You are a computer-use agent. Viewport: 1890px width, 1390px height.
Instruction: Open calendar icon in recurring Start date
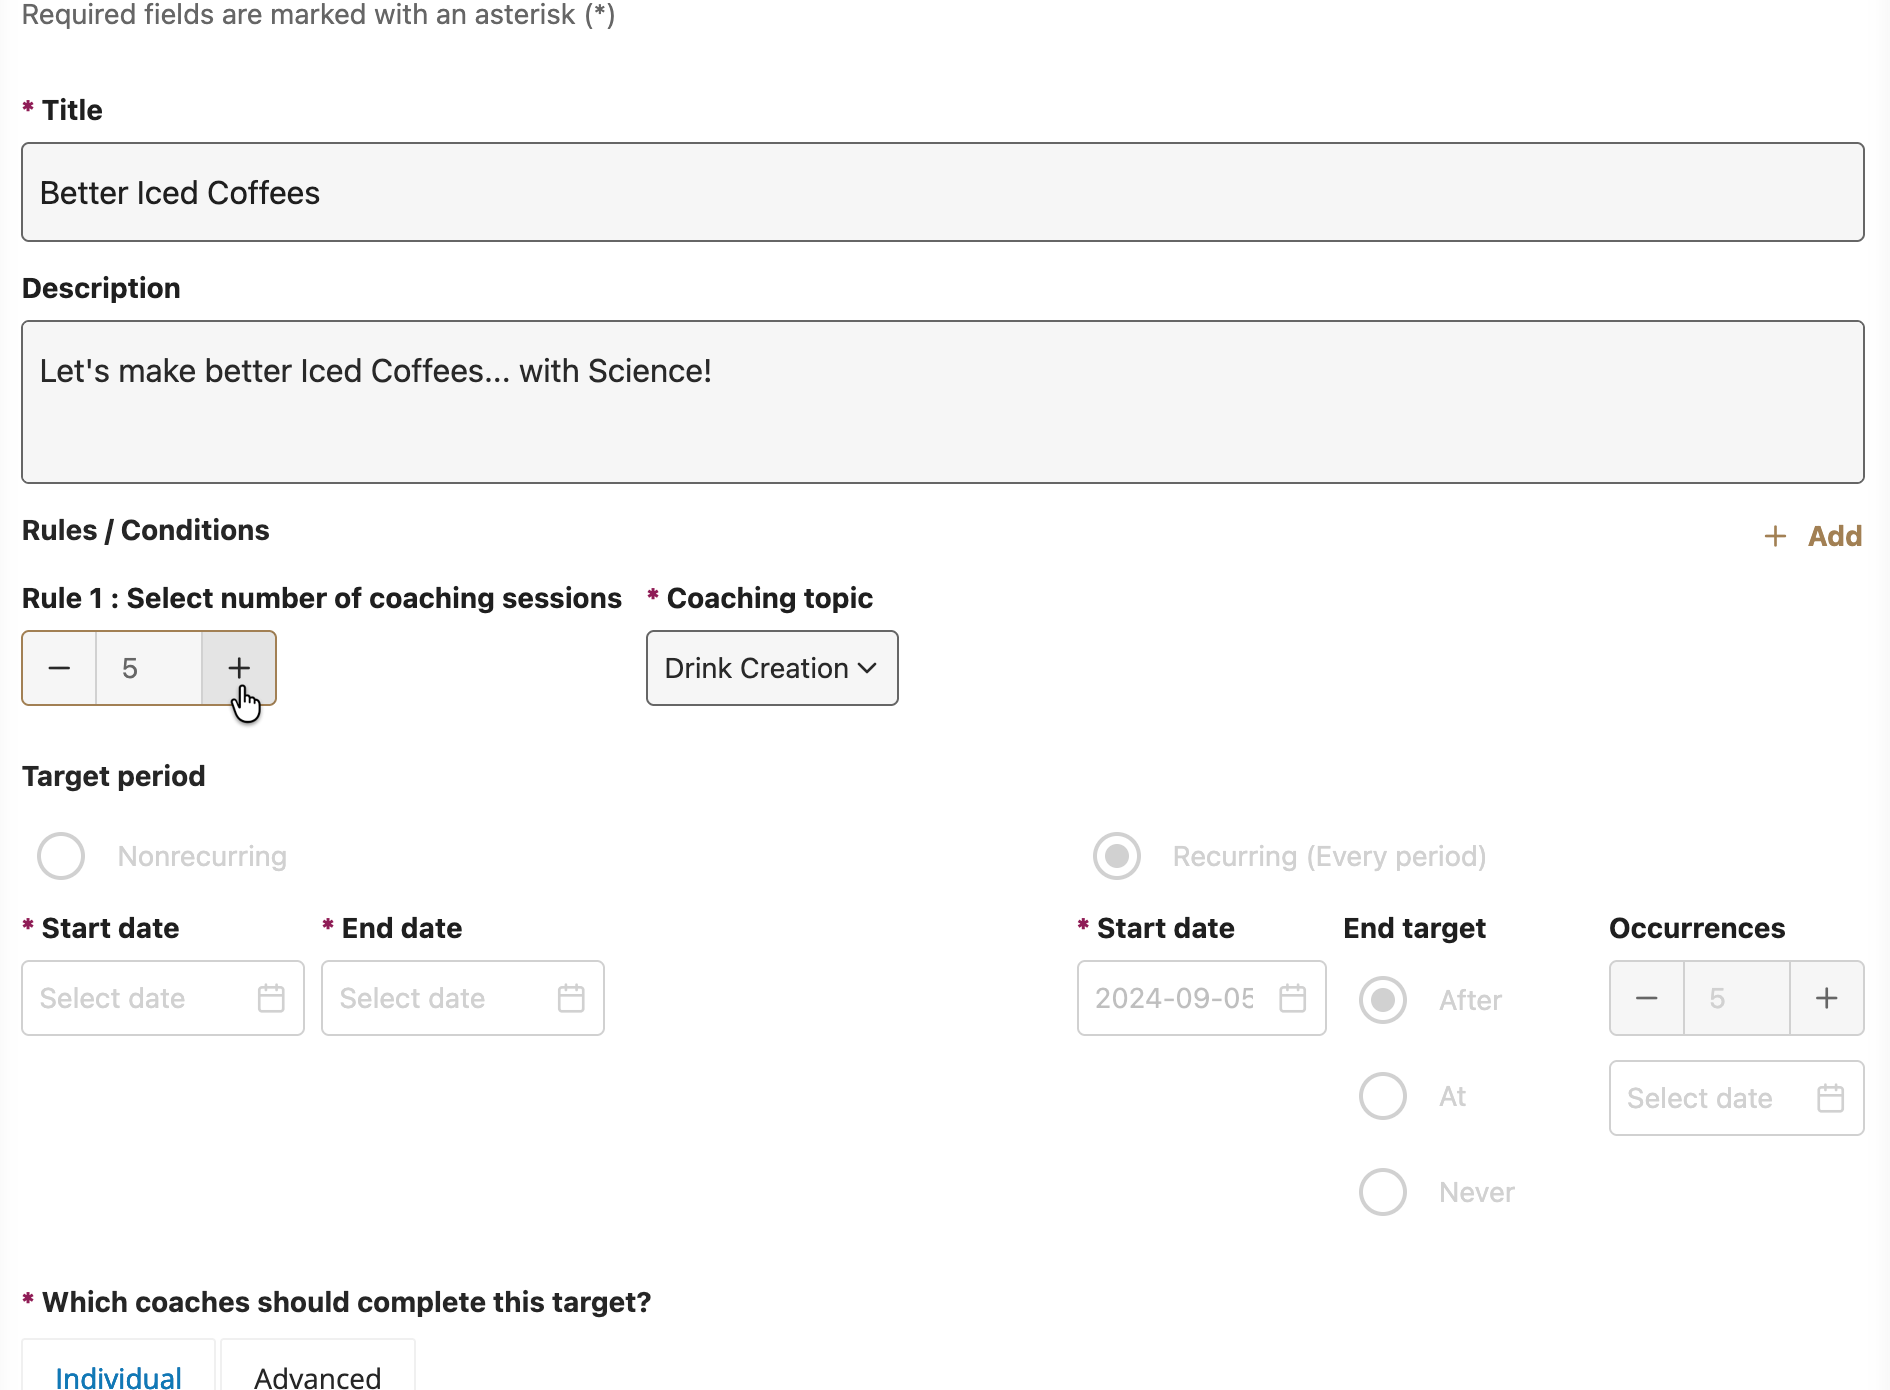(1293, 998)
